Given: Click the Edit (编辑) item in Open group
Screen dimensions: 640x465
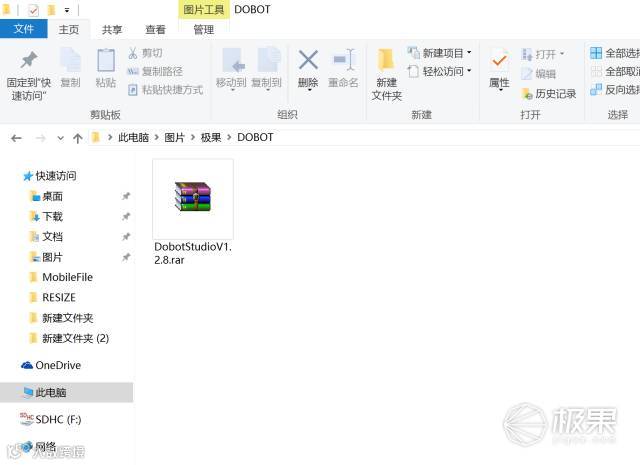Looking at the screenshot, I should click(538, 74).
